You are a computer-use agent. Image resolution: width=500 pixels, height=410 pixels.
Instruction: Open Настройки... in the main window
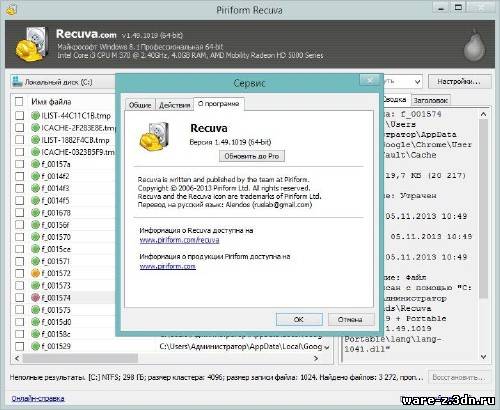pyautogui.click(x=459, y=82)
